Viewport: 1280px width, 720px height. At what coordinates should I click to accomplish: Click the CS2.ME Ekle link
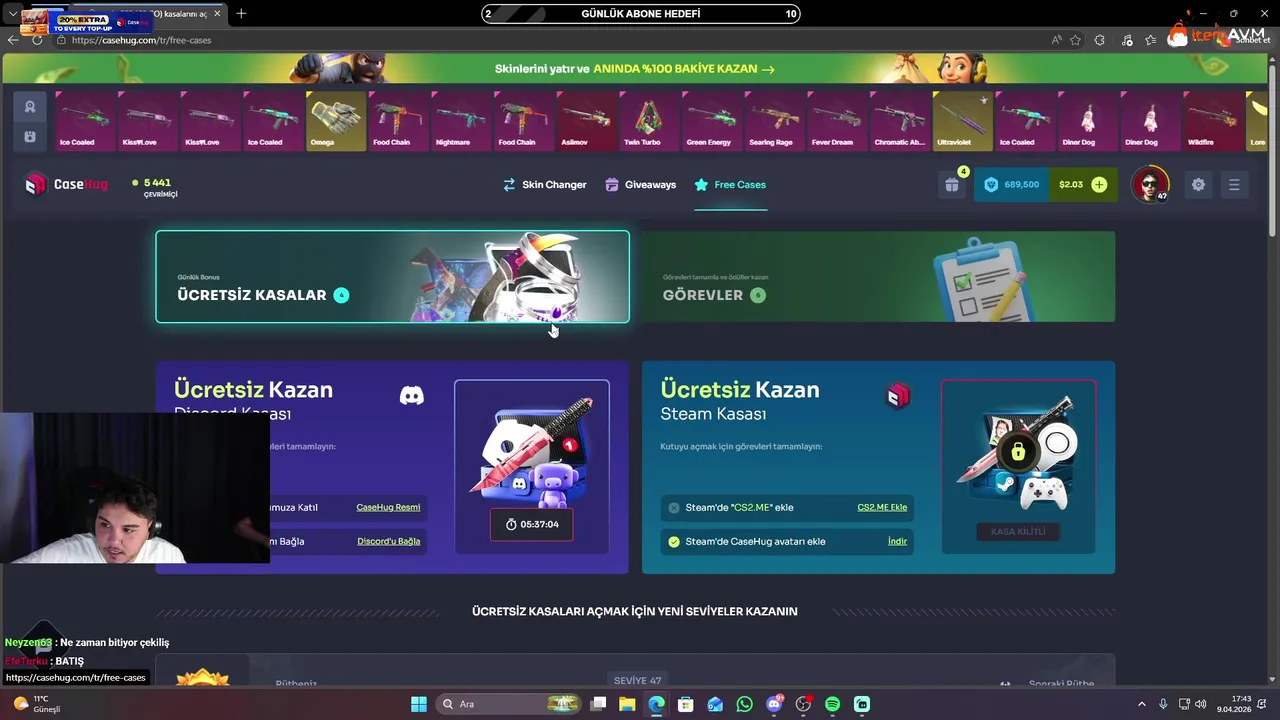click(x=882, y=507)
